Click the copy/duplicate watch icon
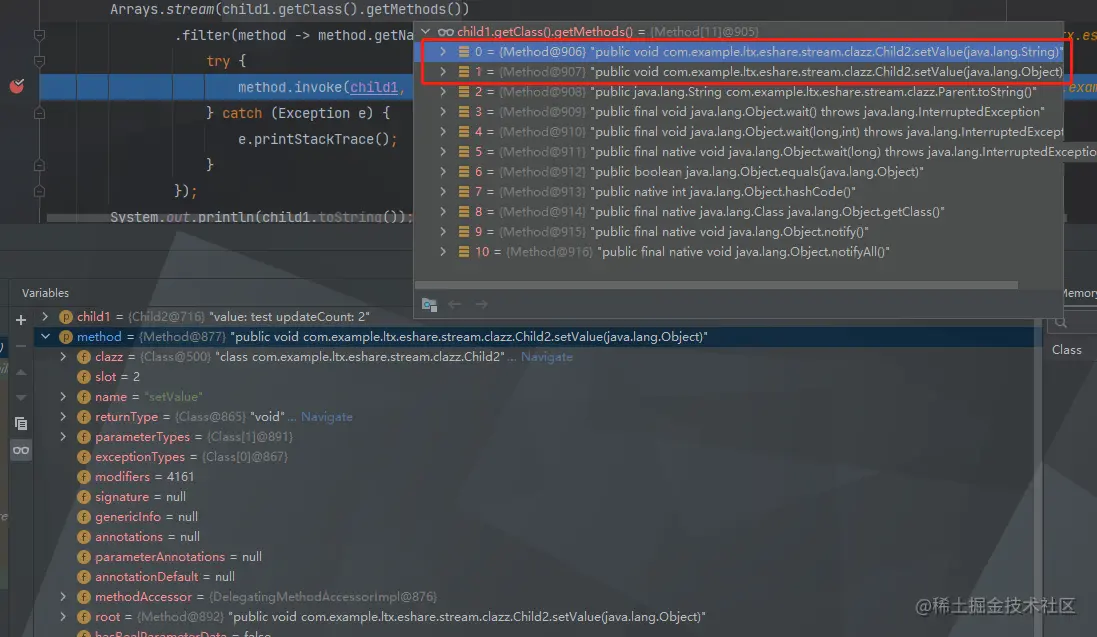 [21, 424]
